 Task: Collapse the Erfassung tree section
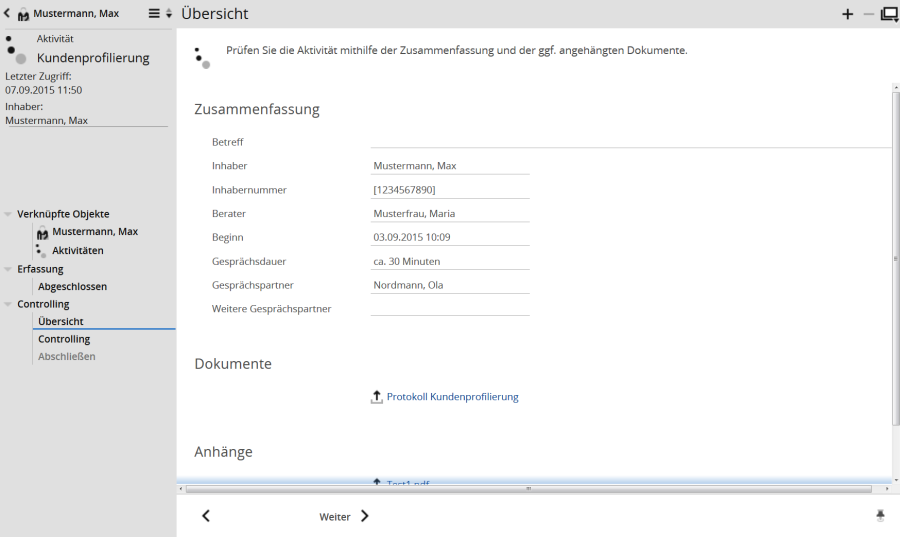[9, 269]
